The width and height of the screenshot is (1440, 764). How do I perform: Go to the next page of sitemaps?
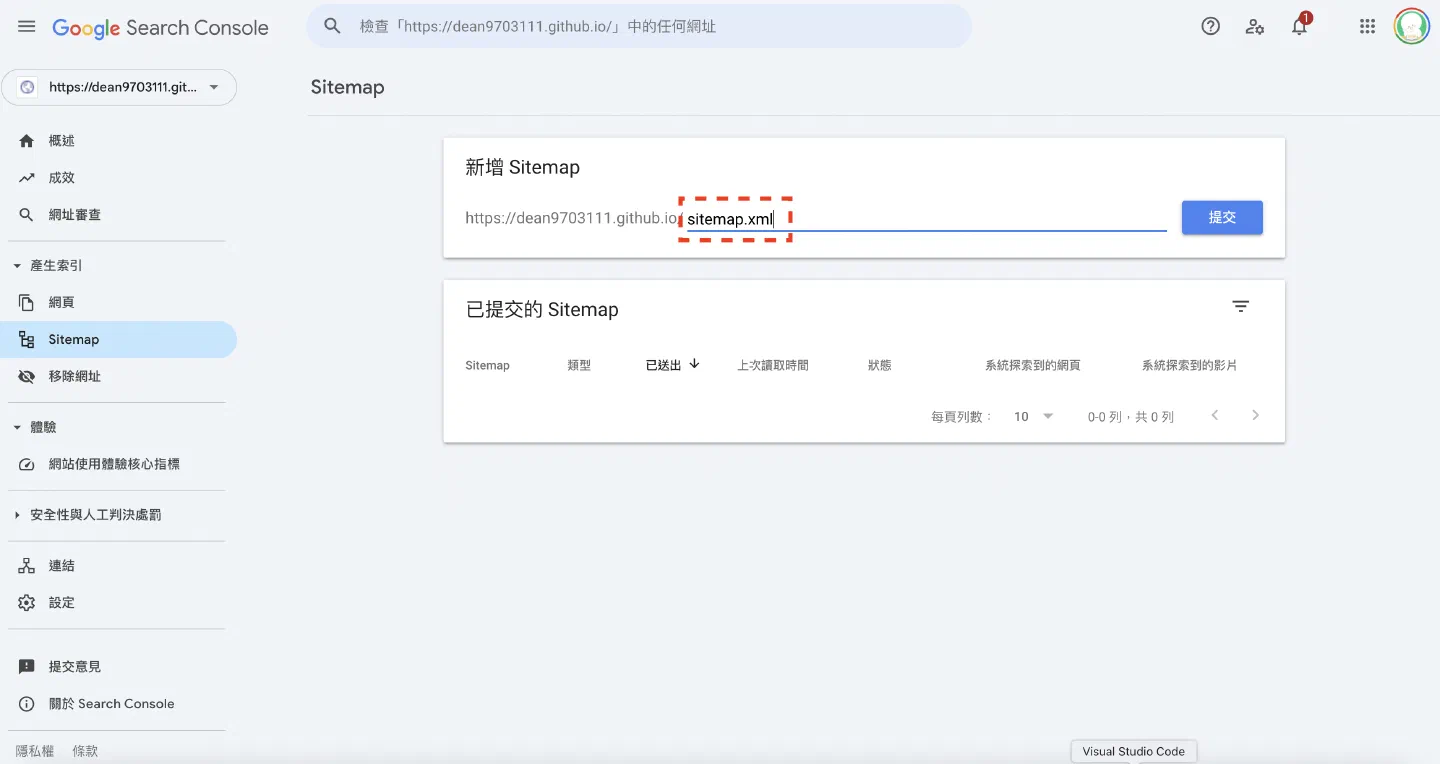click(1256, 416)
